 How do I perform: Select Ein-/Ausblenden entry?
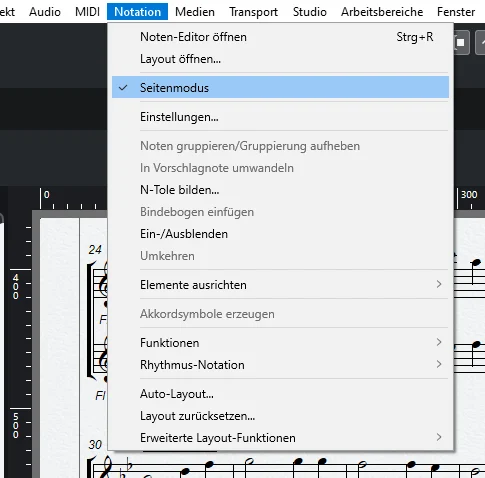click(280, 234)
